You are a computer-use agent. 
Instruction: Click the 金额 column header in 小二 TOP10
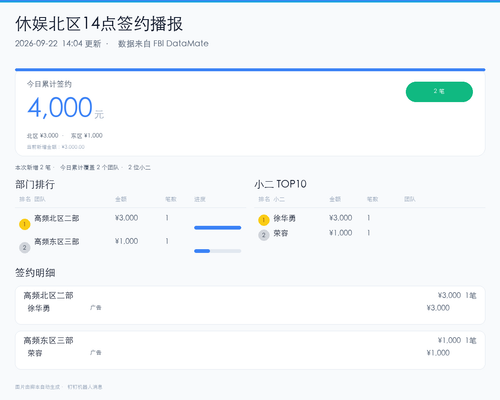pos(335,199)
